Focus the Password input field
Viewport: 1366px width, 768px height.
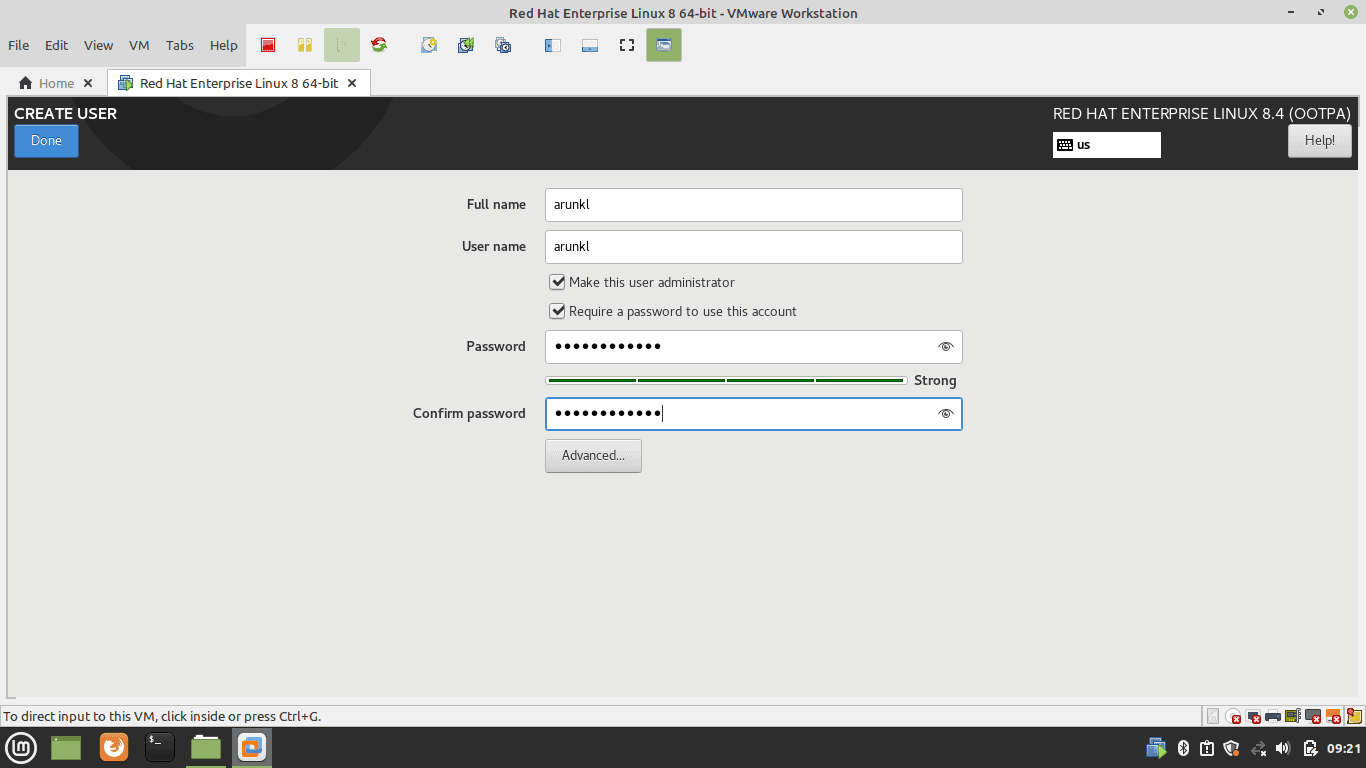(x=754, y=347)
